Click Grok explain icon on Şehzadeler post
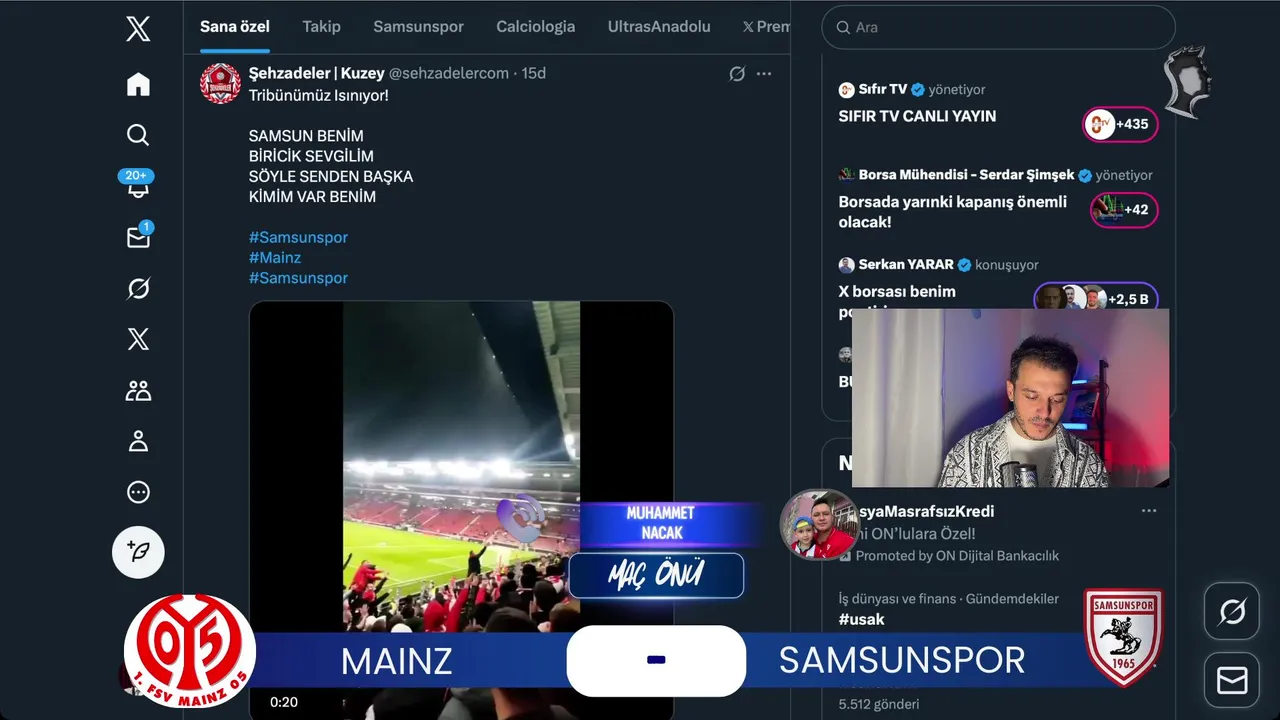 (x=737, y=73)
